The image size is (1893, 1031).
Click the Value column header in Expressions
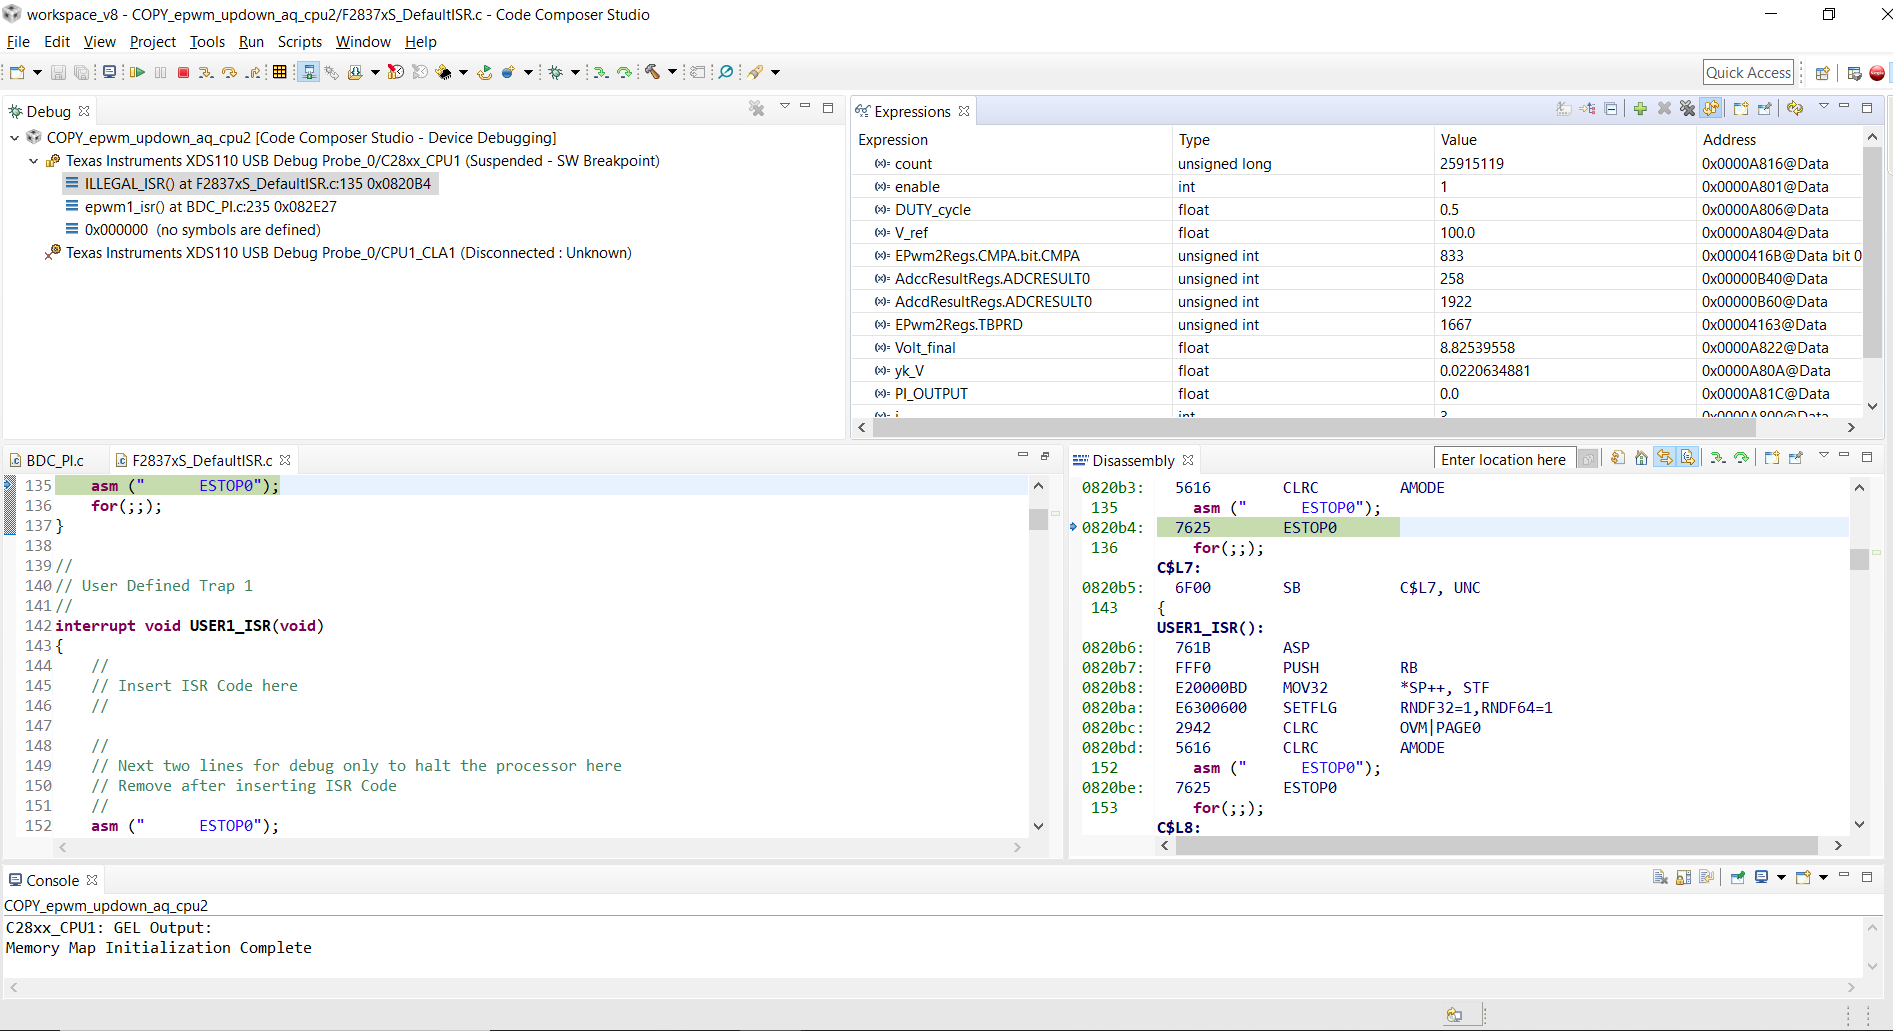click(x=1563, y=140)
